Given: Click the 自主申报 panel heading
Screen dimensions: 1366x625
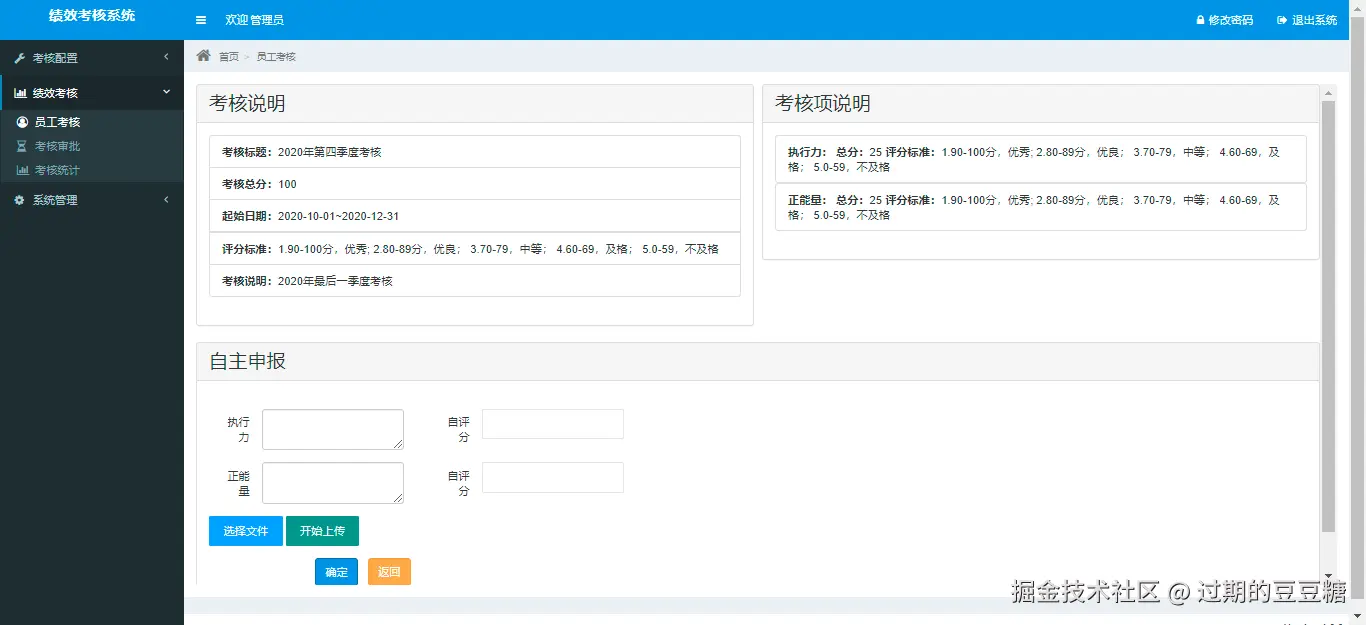Looking at the screenshot, I should tap(758, 362).
